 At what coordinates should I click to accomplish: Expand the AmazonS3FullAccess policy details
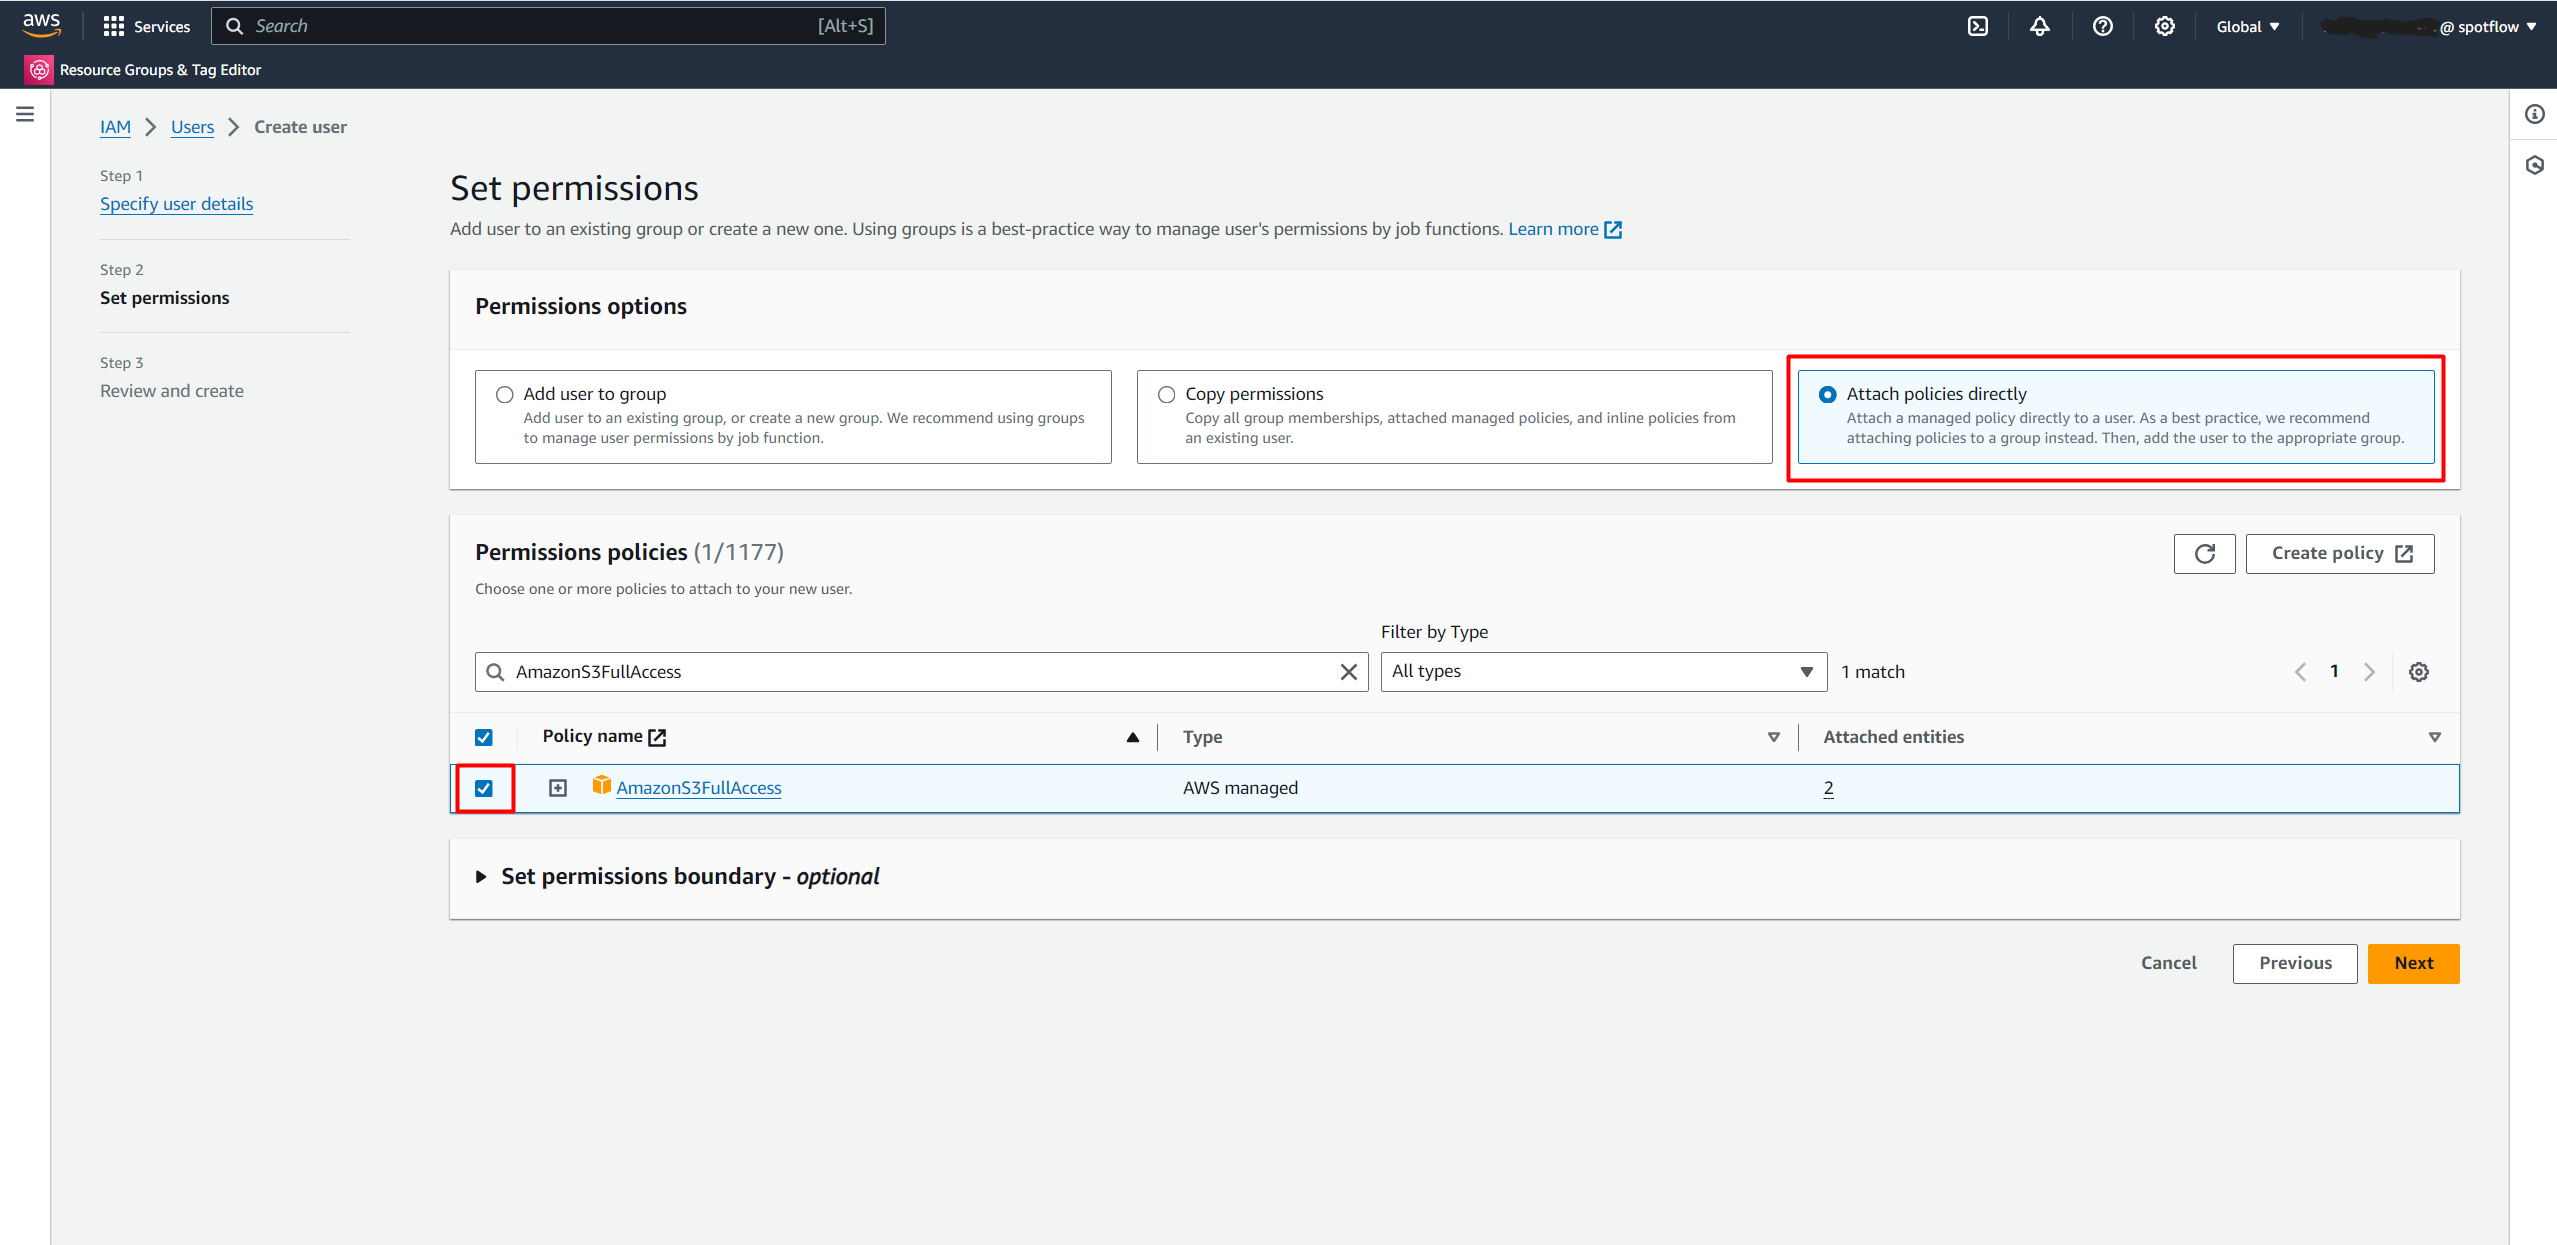(x=558, y=788)
